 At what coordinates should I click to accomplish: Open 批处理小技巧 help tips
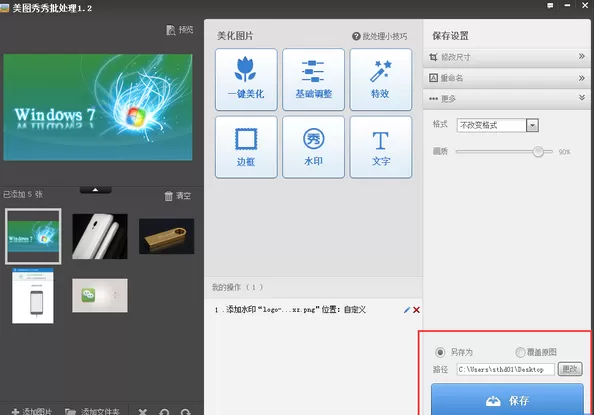pos(379,36)
